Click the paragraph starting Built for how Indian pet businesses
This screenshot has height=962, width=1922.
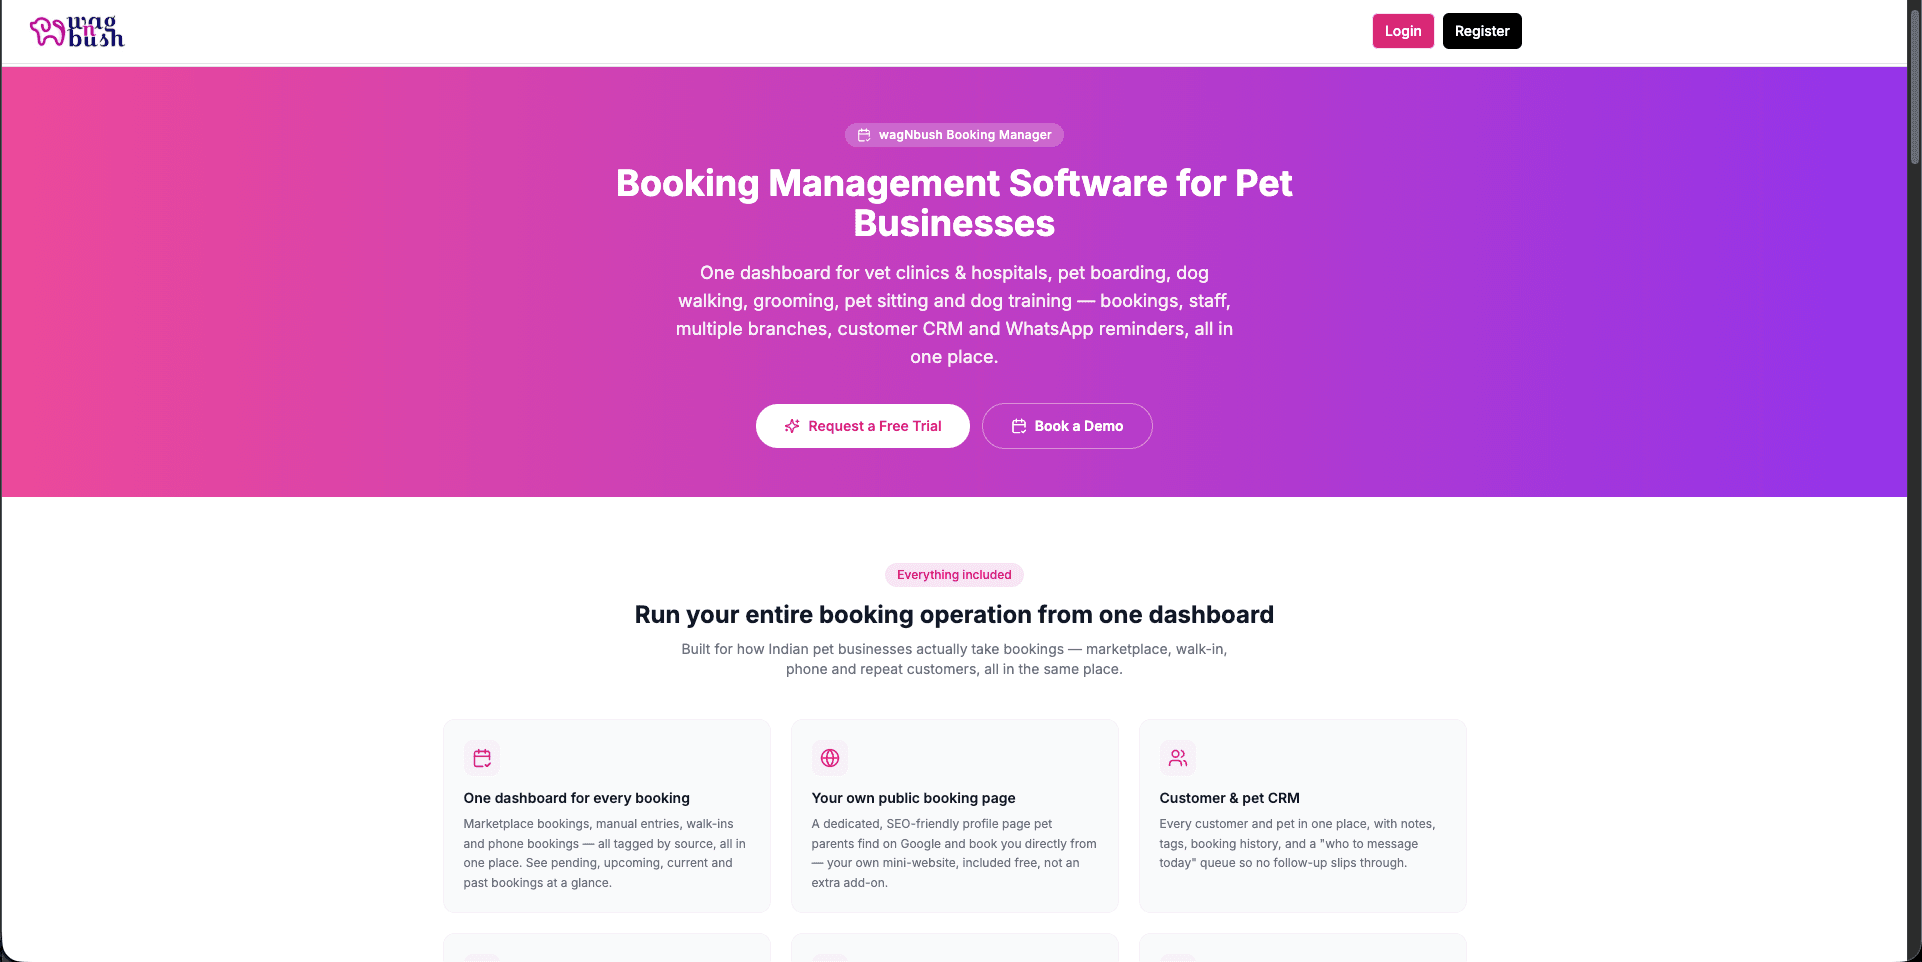[x=954, y=659]
